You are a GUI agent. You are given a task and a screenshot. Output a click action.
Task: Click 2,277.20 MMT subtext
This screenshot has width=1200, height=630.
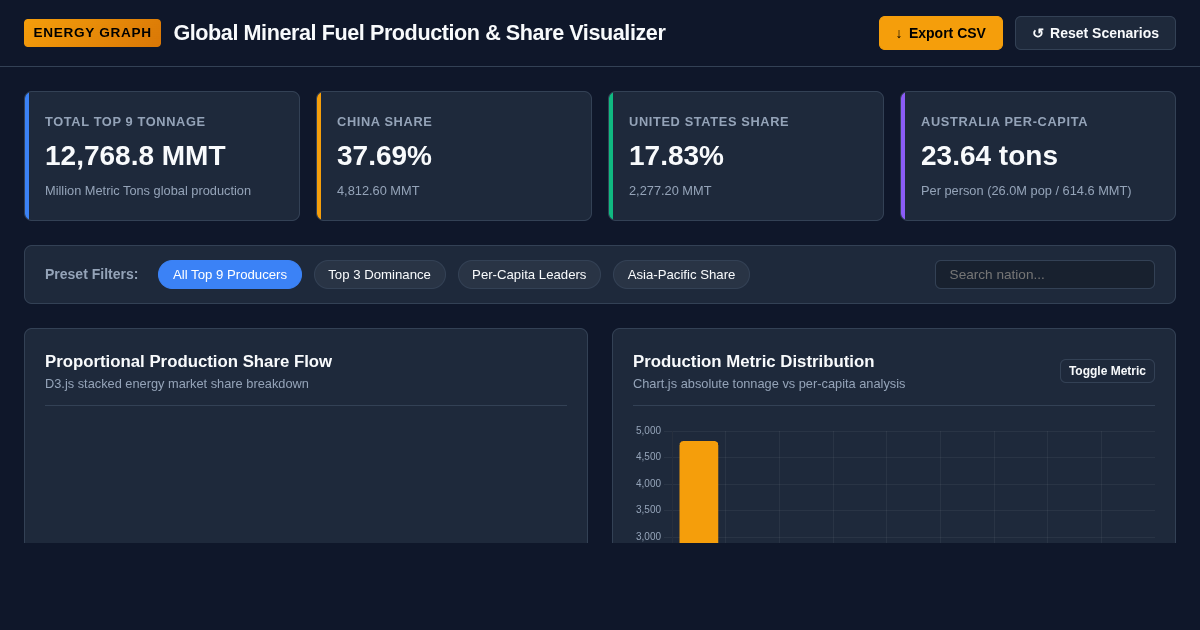670,191
